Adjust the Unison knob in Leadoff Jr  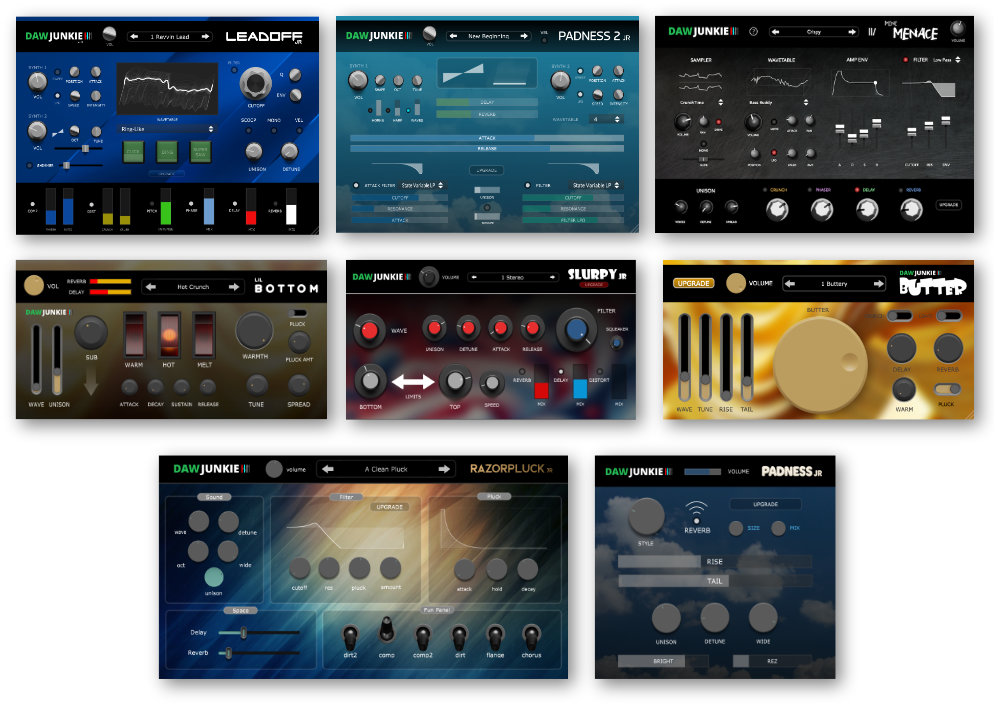[254, 151]
